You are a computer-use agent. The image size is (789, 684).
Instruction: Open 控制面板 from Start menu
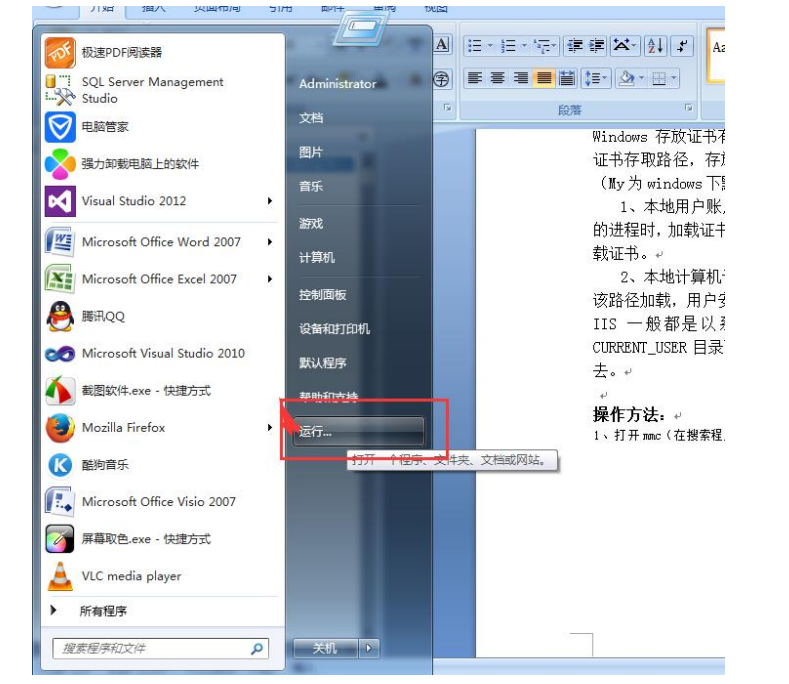[322, 295]
